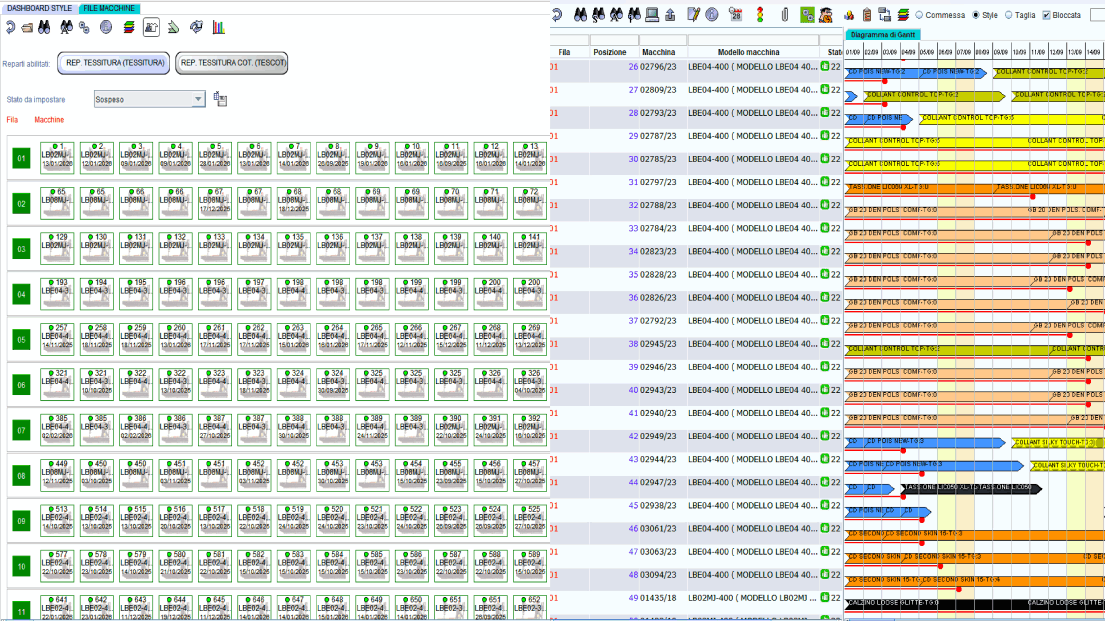The height and width of the screenshot is (621, 1105).
Task: Click the clipboard icon in the right toolbar
Action: (867, 15)
